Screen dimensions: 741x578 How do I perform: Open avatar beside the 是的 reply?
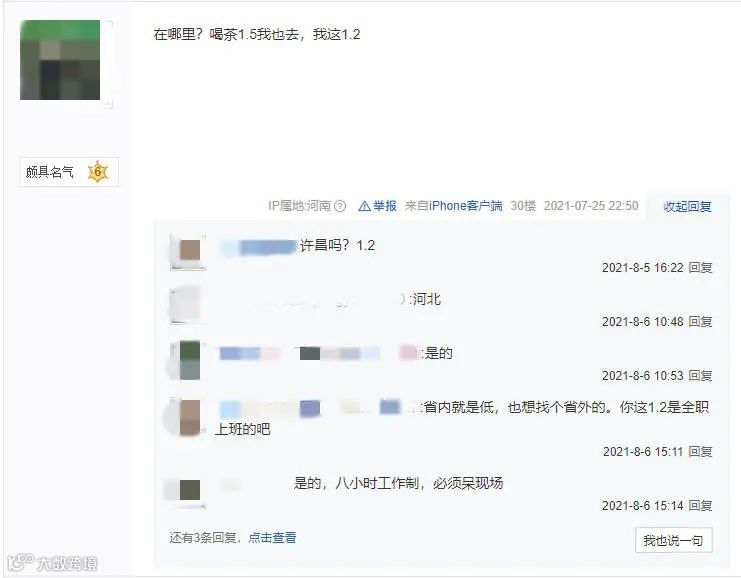(x=190, y=360)
